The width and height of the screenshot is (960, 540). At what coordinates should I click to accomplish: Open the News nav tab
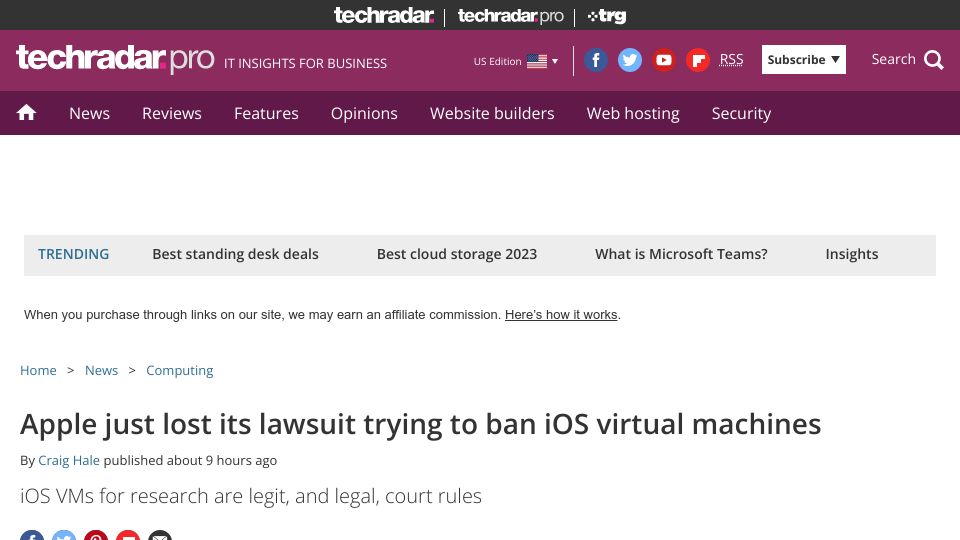click(x=89, y=113)
